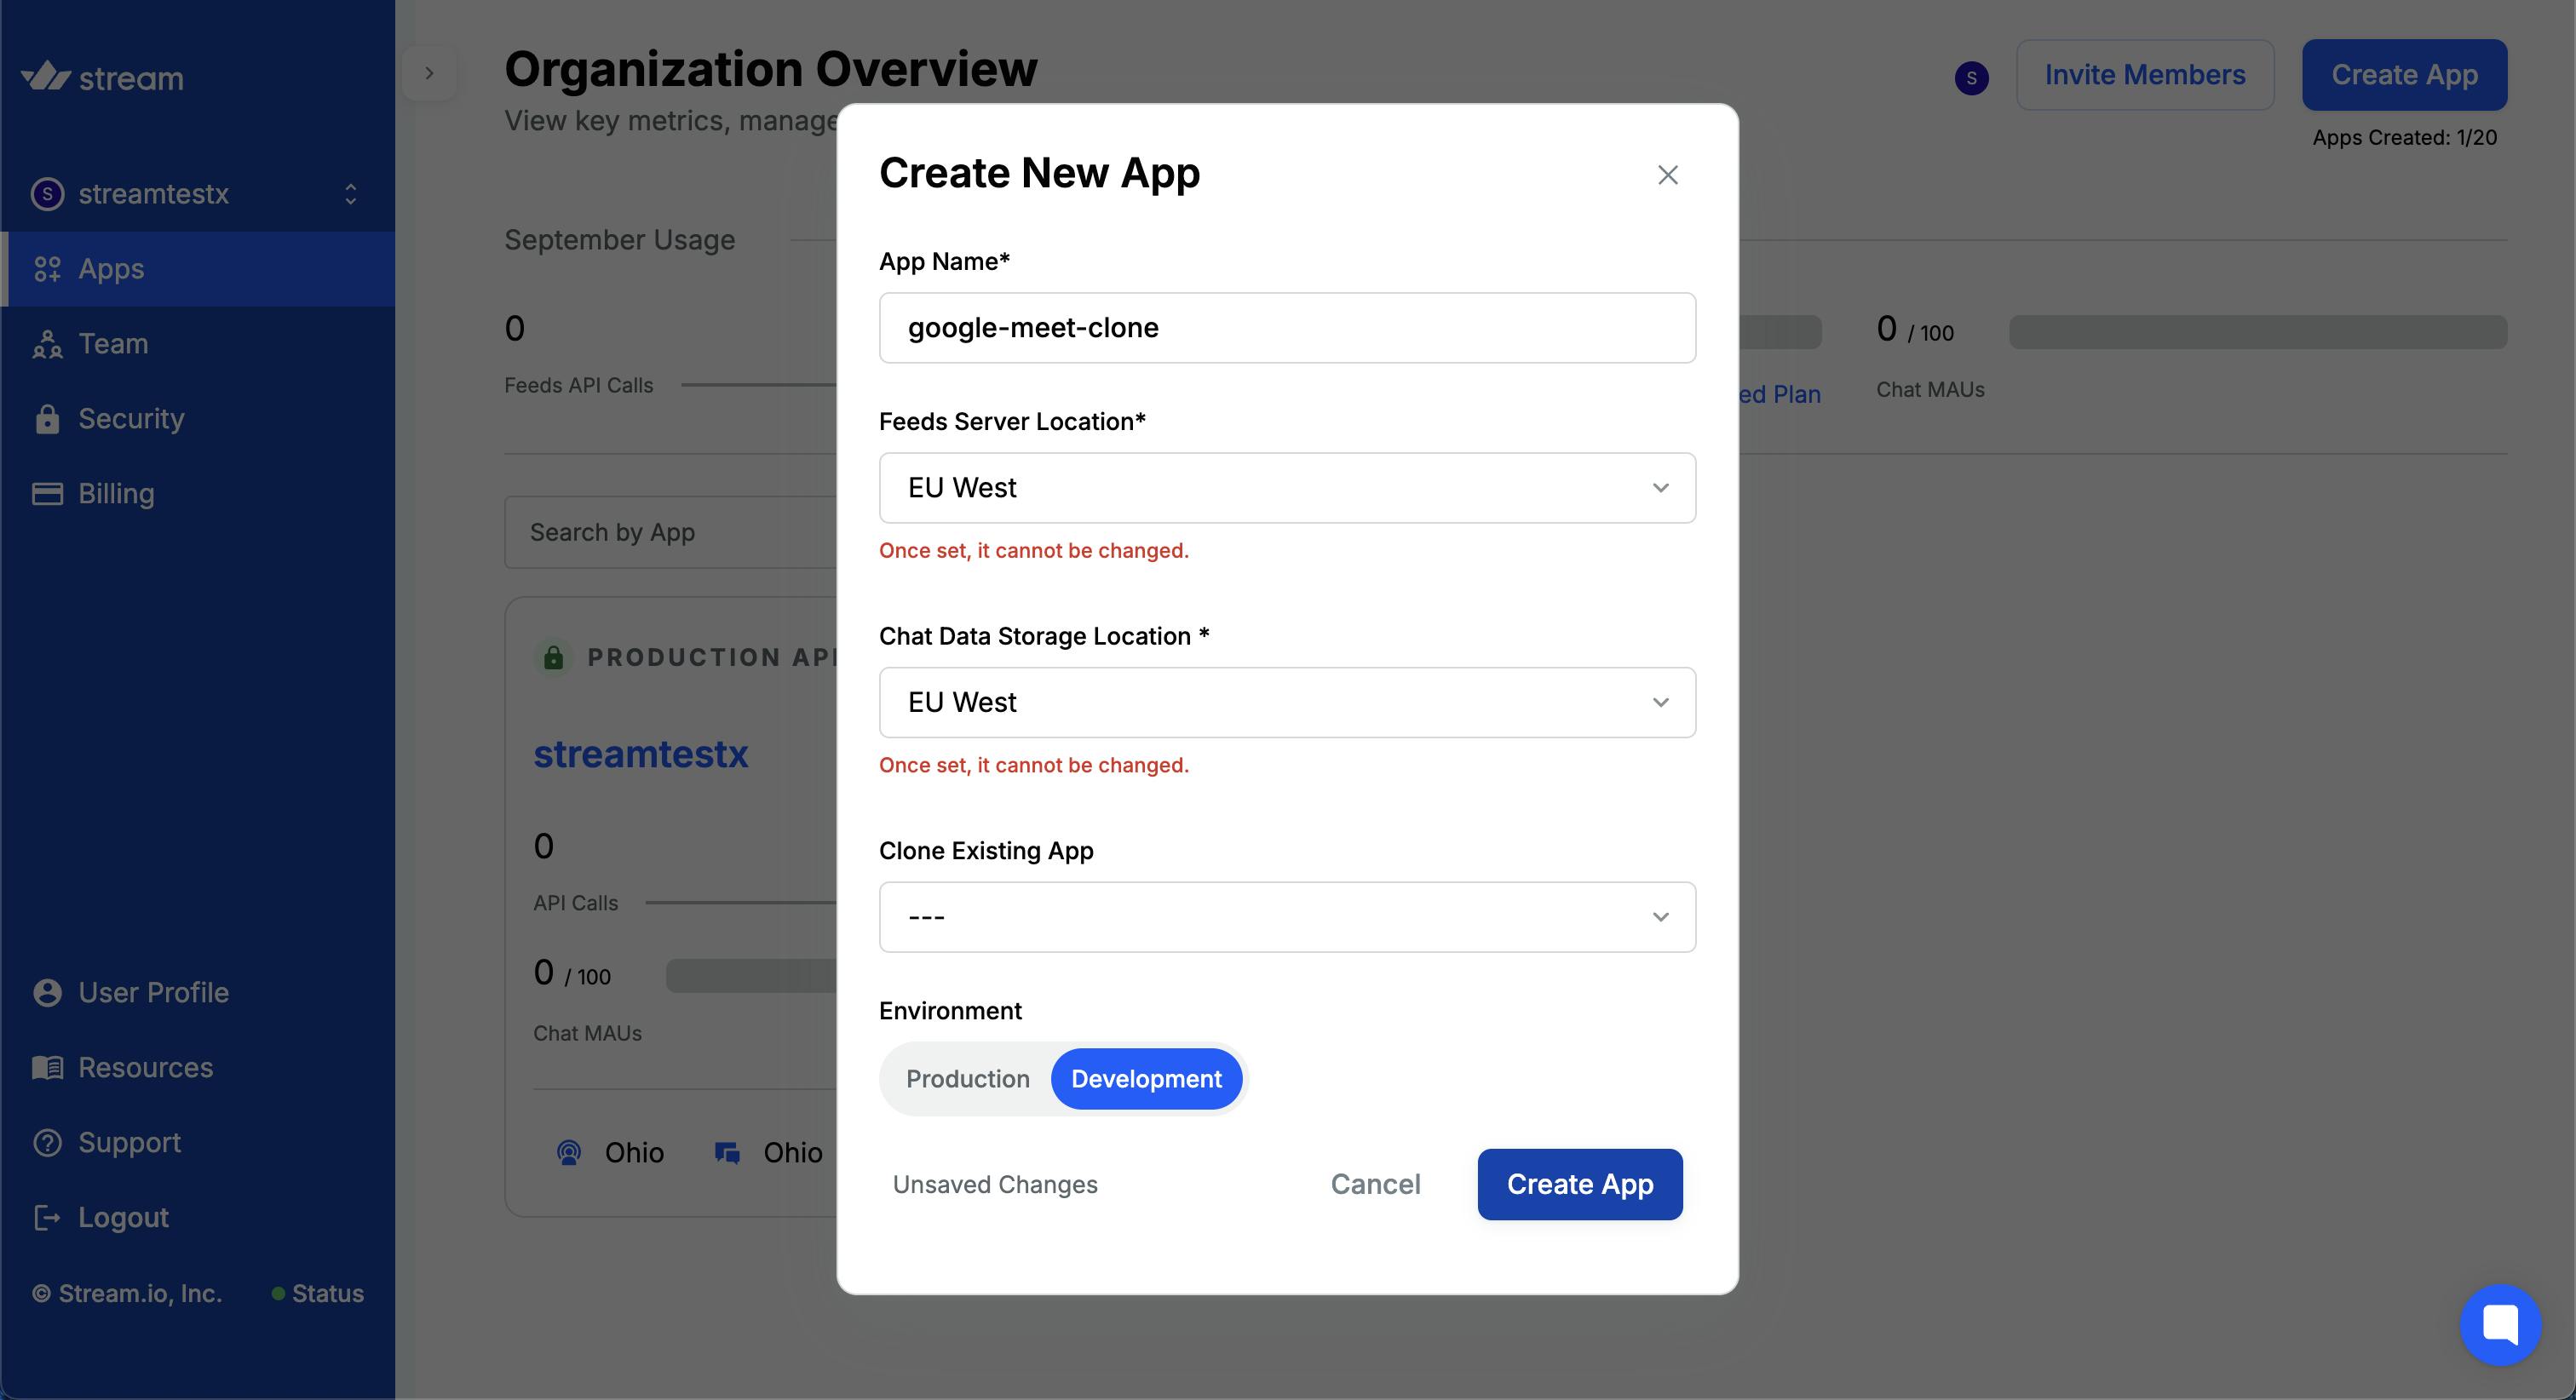The height and width of the screenshot is (1400, 2576).
Task: Click Invite Members button
Action: pyautogui.click(x=2145, y=74)
